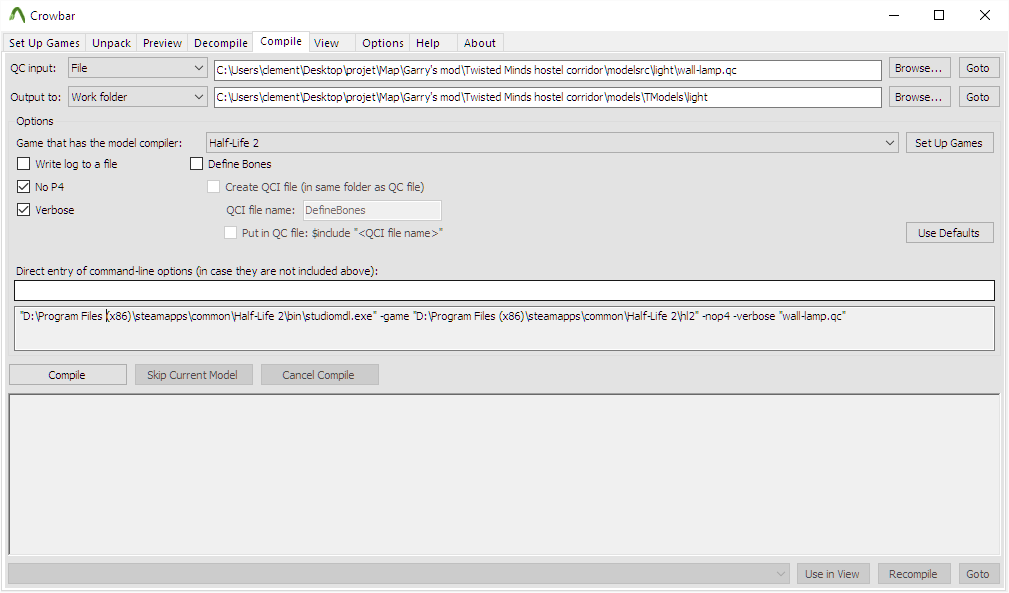Maximize the Crowbar window
The width and height of the screenshot is (1009, 593).
point(939,15)
